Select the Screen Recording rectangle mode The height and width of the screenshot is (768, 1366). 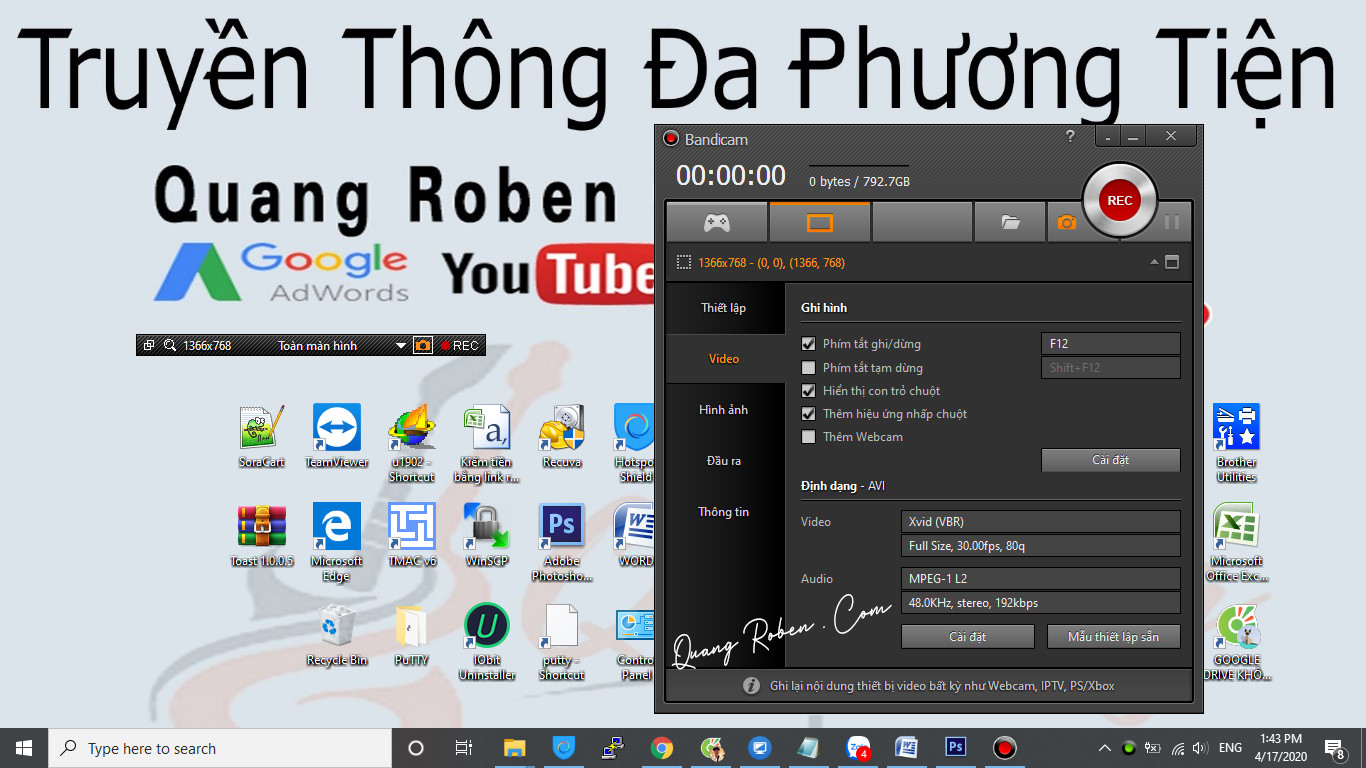(x=819, y=222)
